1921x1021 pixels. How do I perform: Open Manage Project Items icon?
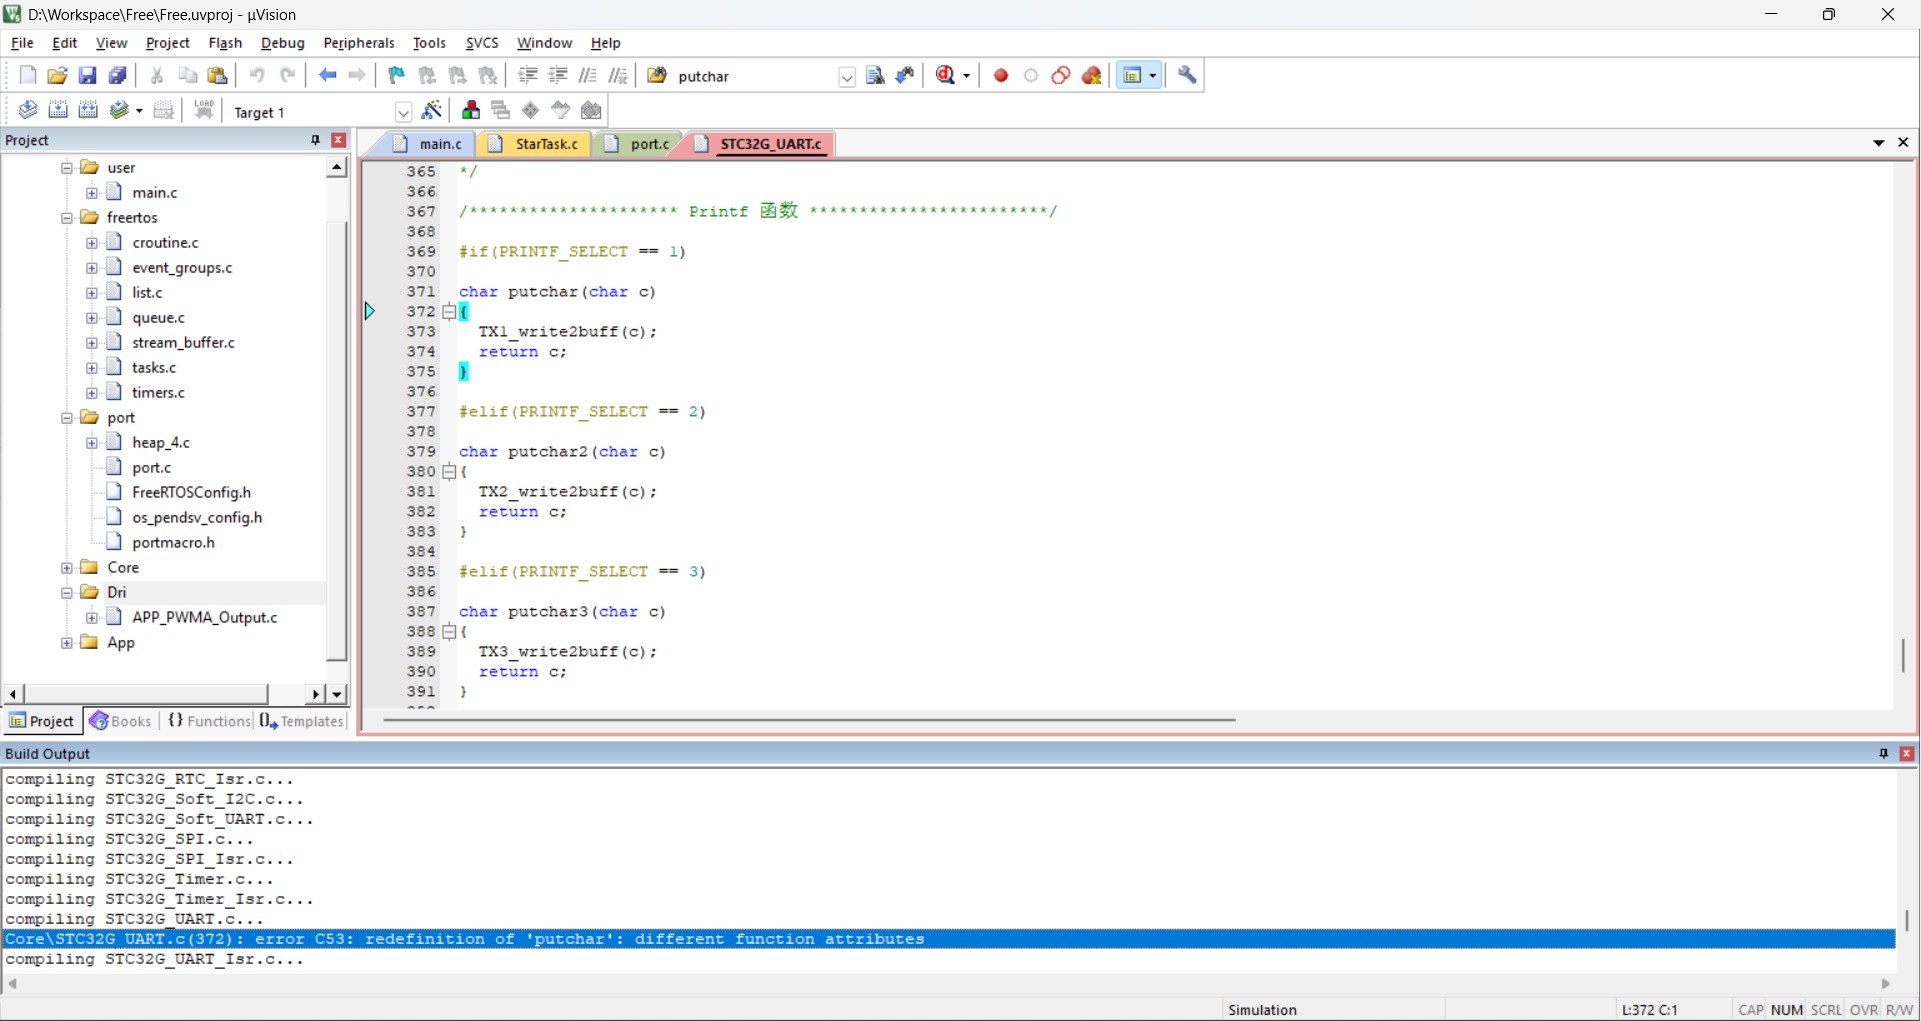[x=471, y=111]
